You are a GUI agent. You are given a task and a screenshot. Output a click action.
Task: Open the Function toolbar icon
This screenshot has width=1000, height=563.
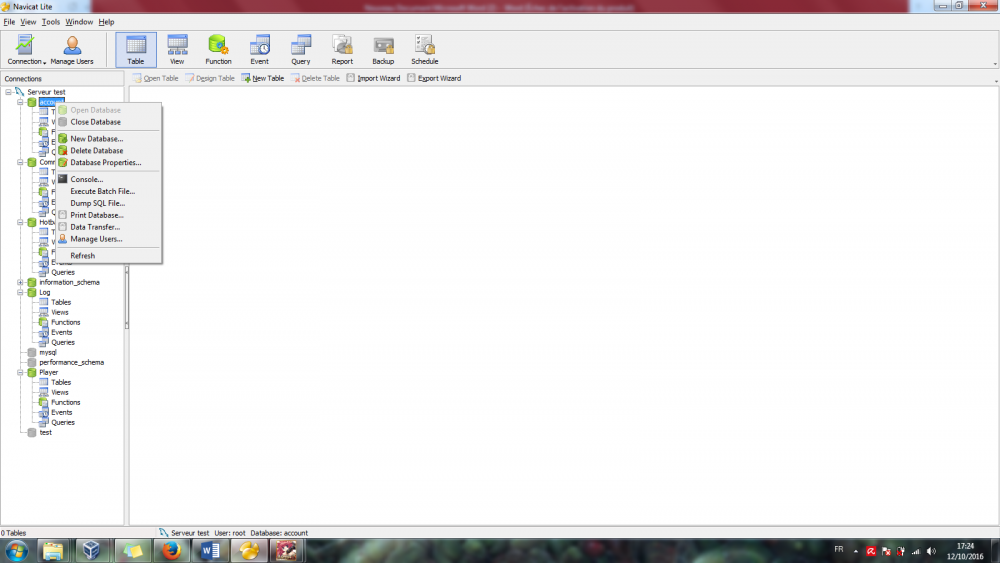tap(218, 50)
